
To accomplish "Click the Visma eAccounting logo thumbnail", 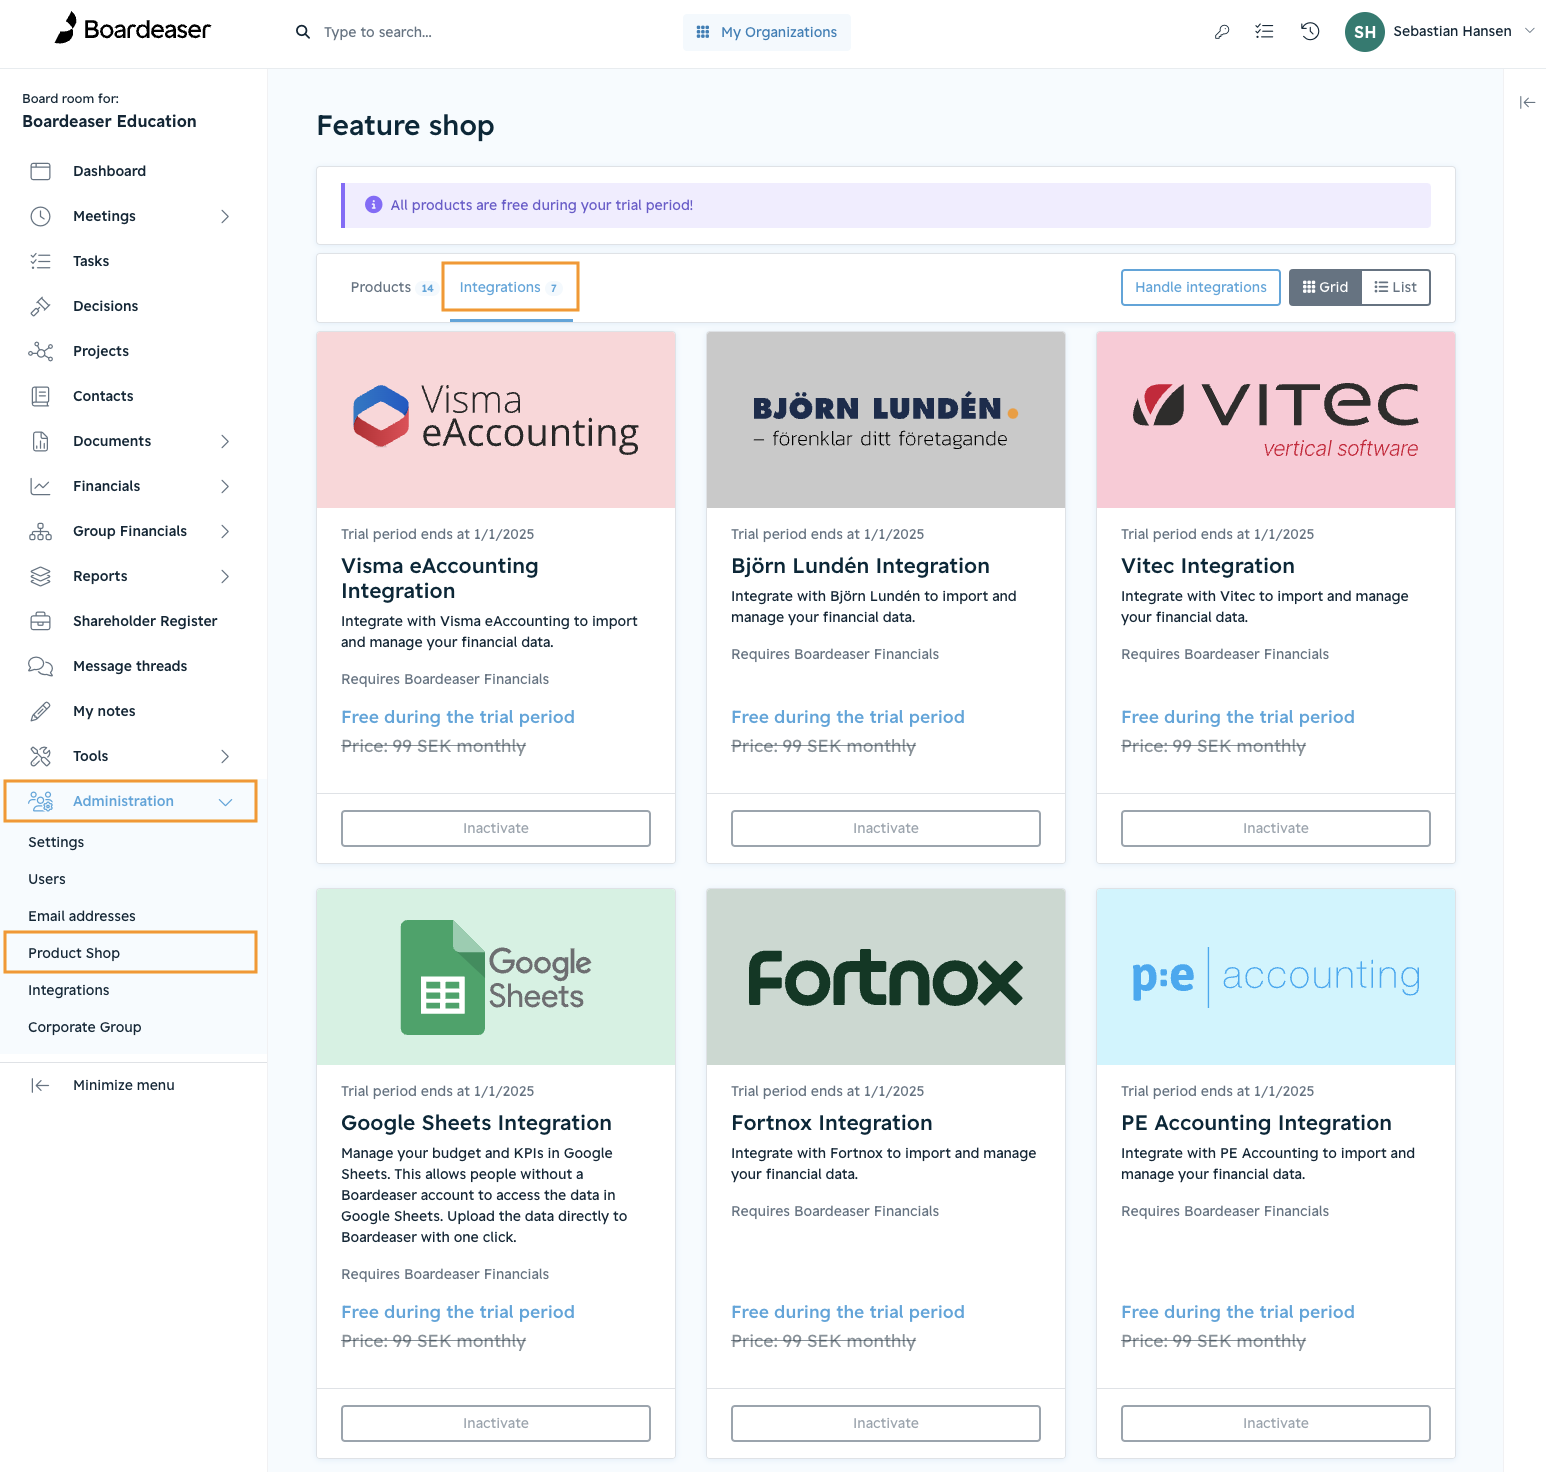I will coord(496,420).
